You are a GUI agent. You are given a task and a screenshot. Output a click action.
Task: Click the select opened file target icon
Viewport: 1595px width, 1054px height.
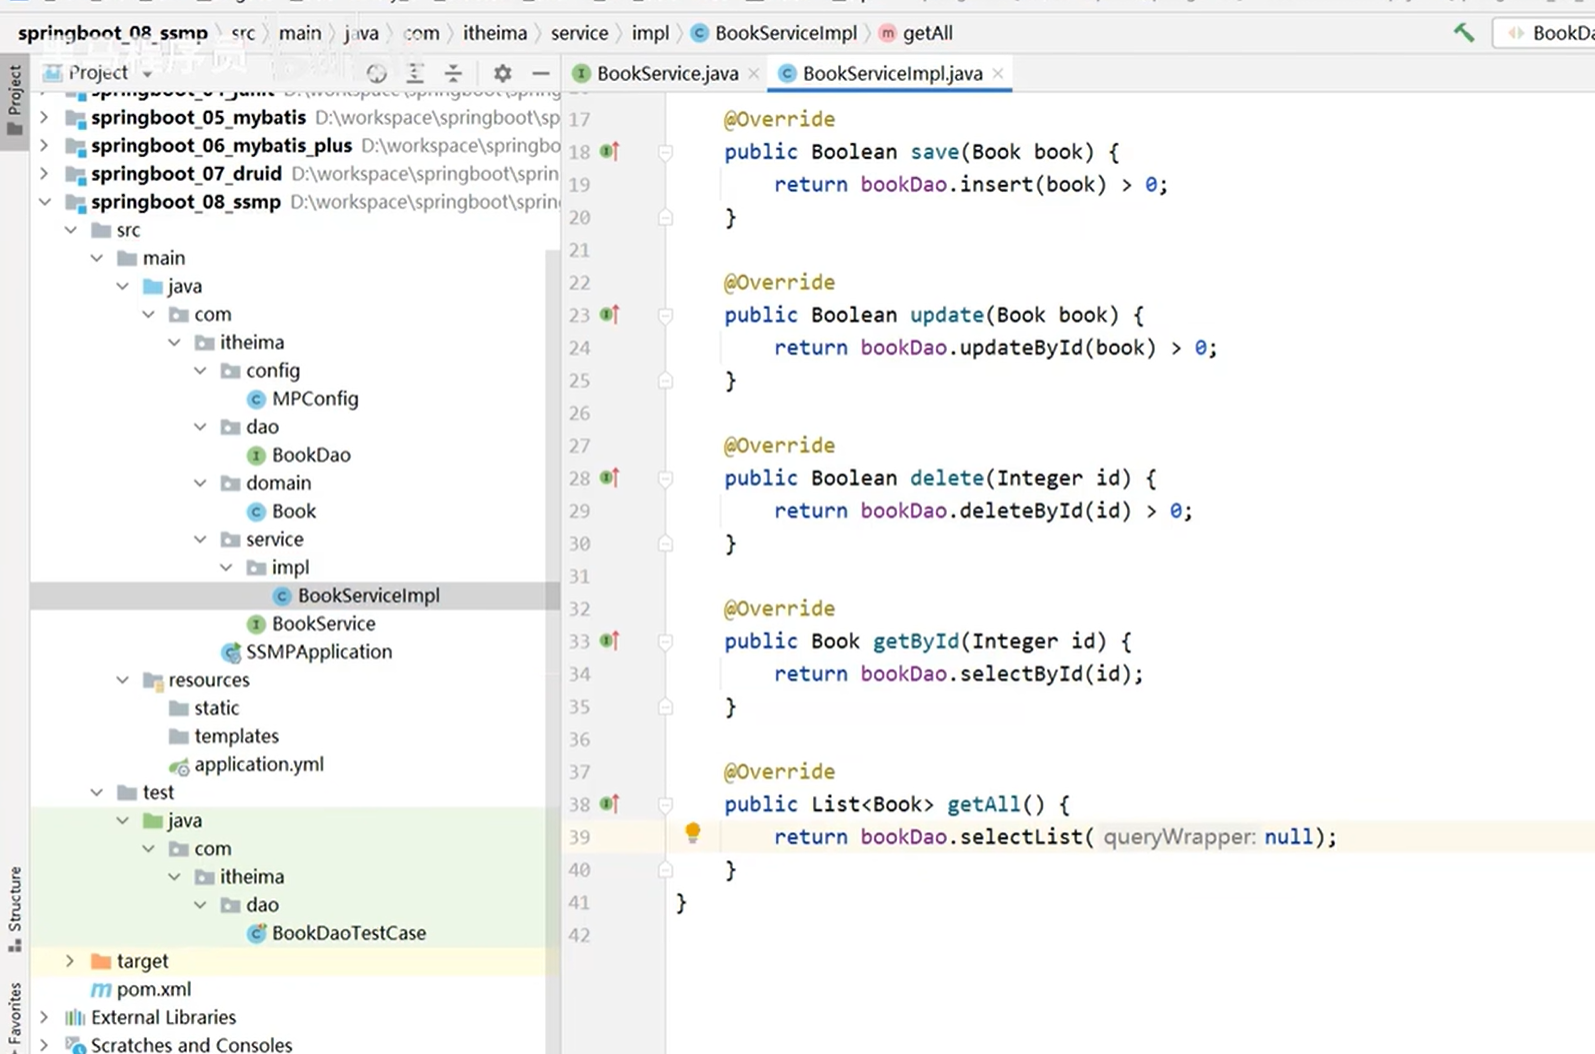tap(376, 73)
